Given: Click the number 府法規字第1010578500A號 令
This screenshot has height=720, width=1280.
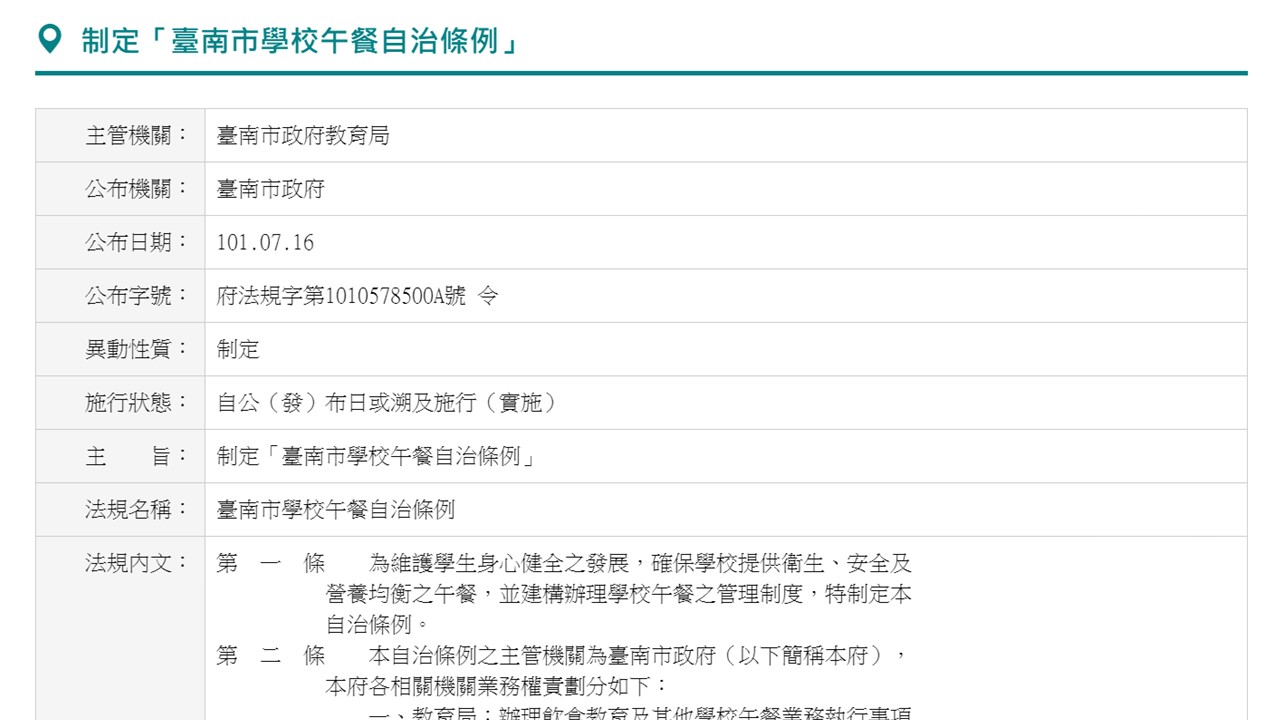Looking at the screenshot, I should pyautogui.click(x=357, y=296).
